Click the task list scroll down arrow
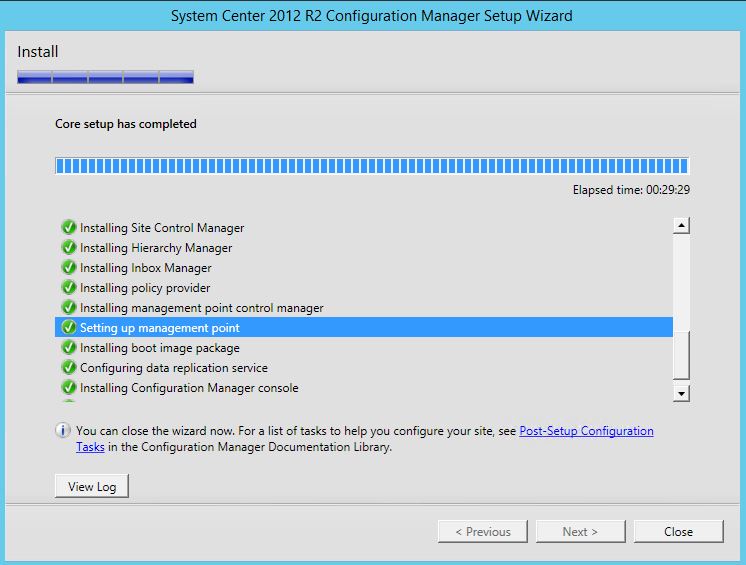Viewport: 746px width, 565px height. (x=681, y=393)
